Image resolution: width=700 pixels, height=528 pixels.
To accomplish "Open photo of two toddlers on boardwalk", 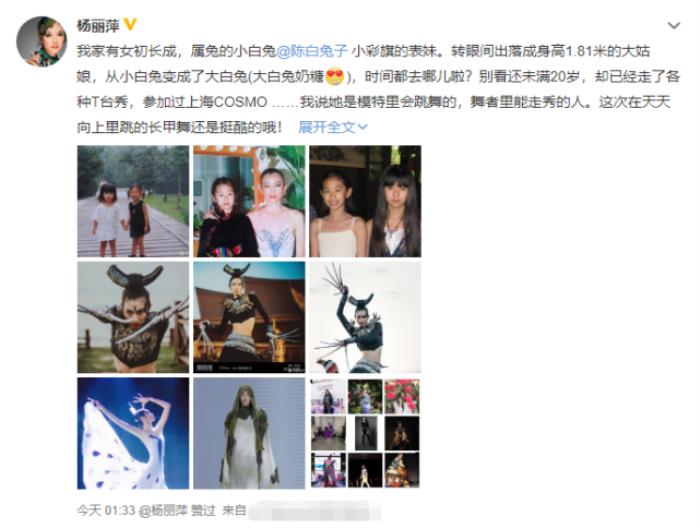I will point(133,201).
